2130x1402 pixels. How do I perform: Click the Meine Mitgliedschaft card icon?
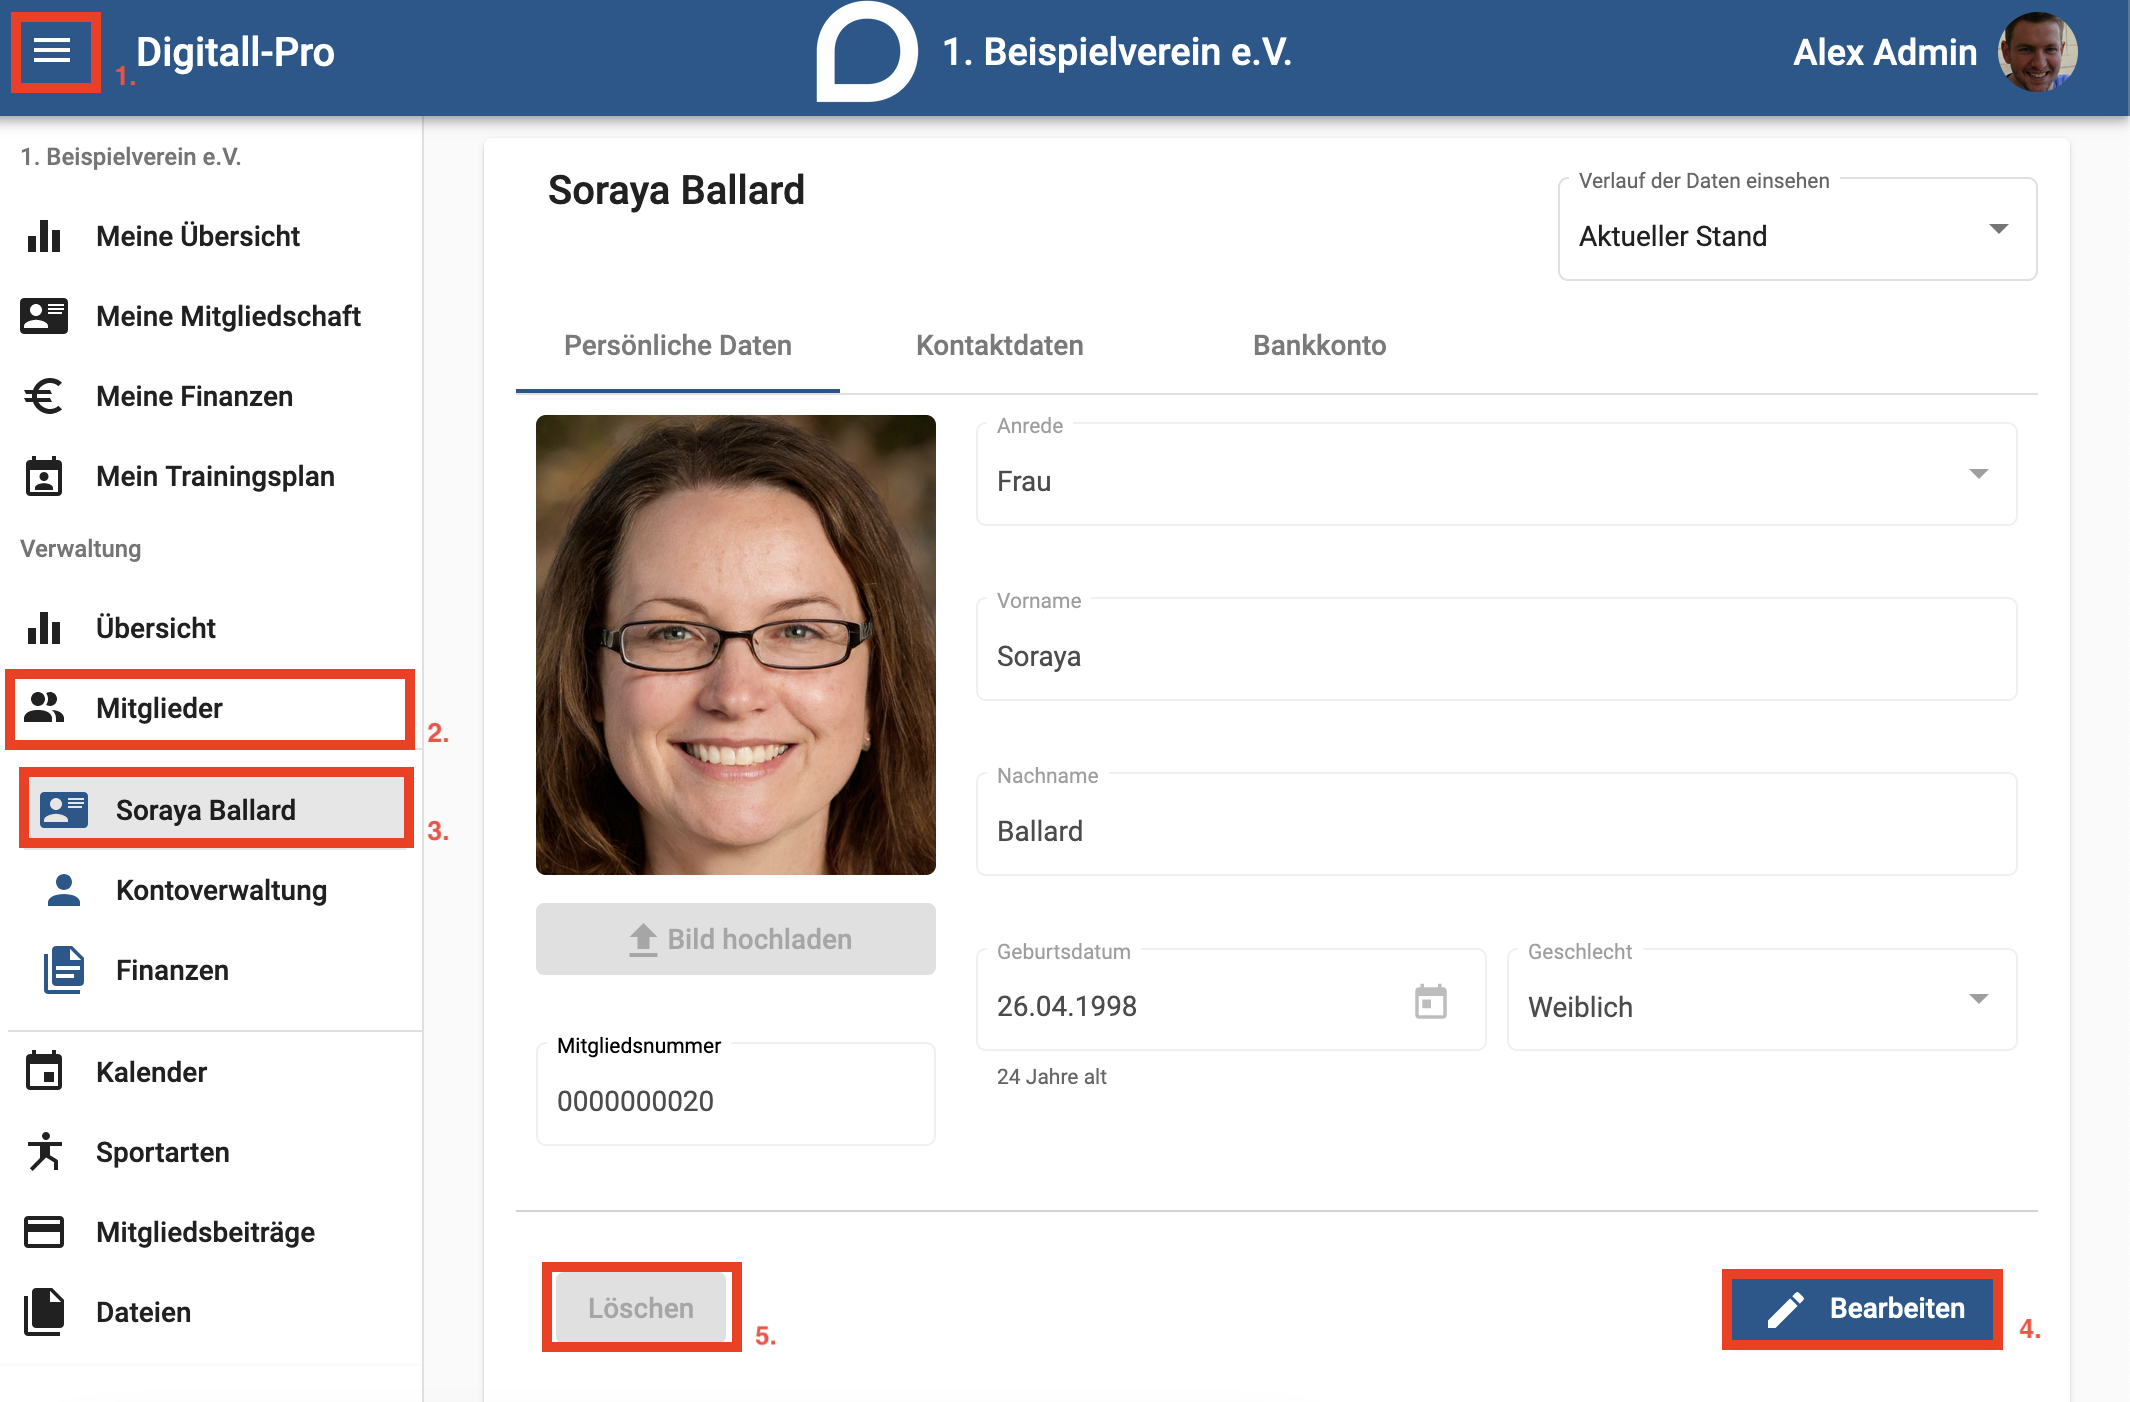point(44,316)
